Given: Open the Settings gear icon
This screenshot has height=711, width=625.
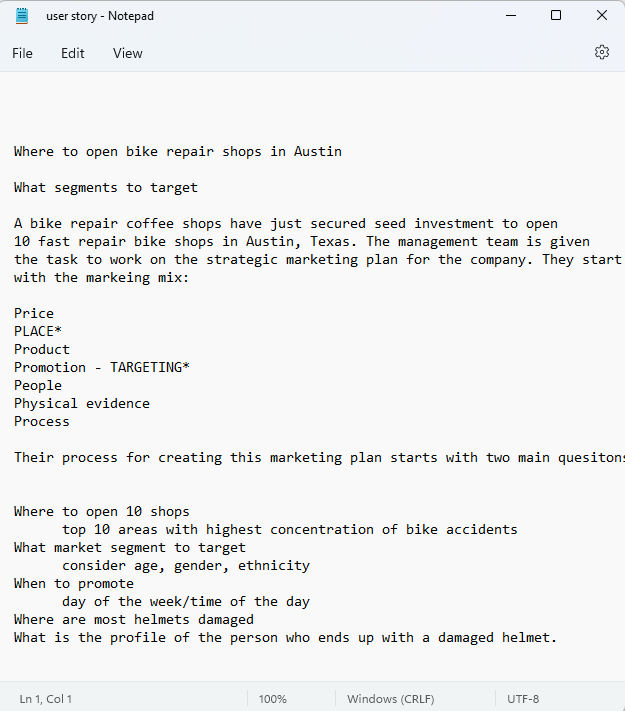Looking at the screenshot, I should click(602, 53).
